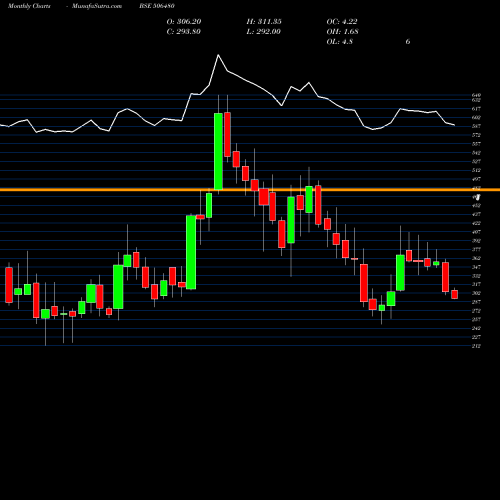Select the "BSE 506480" symbol label
The image size is (500, 500).
(157, 6)
